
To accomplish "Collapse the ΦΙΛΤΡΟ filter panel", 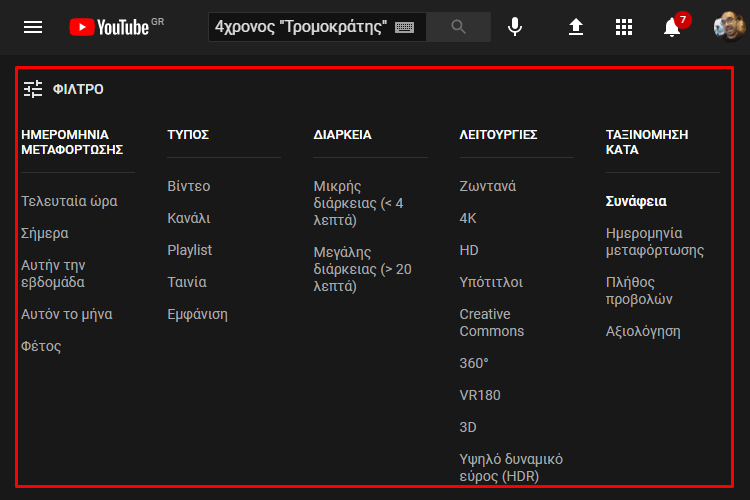I will 64,89.
